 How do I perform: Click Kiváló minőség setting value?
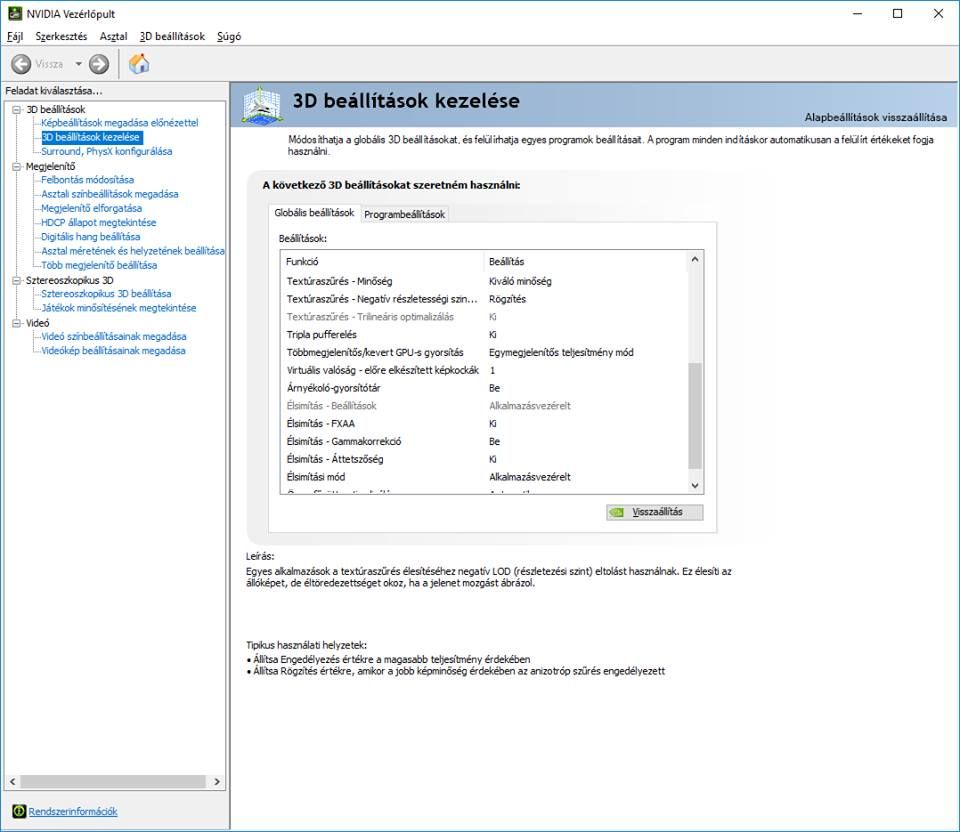pos(520,281)
